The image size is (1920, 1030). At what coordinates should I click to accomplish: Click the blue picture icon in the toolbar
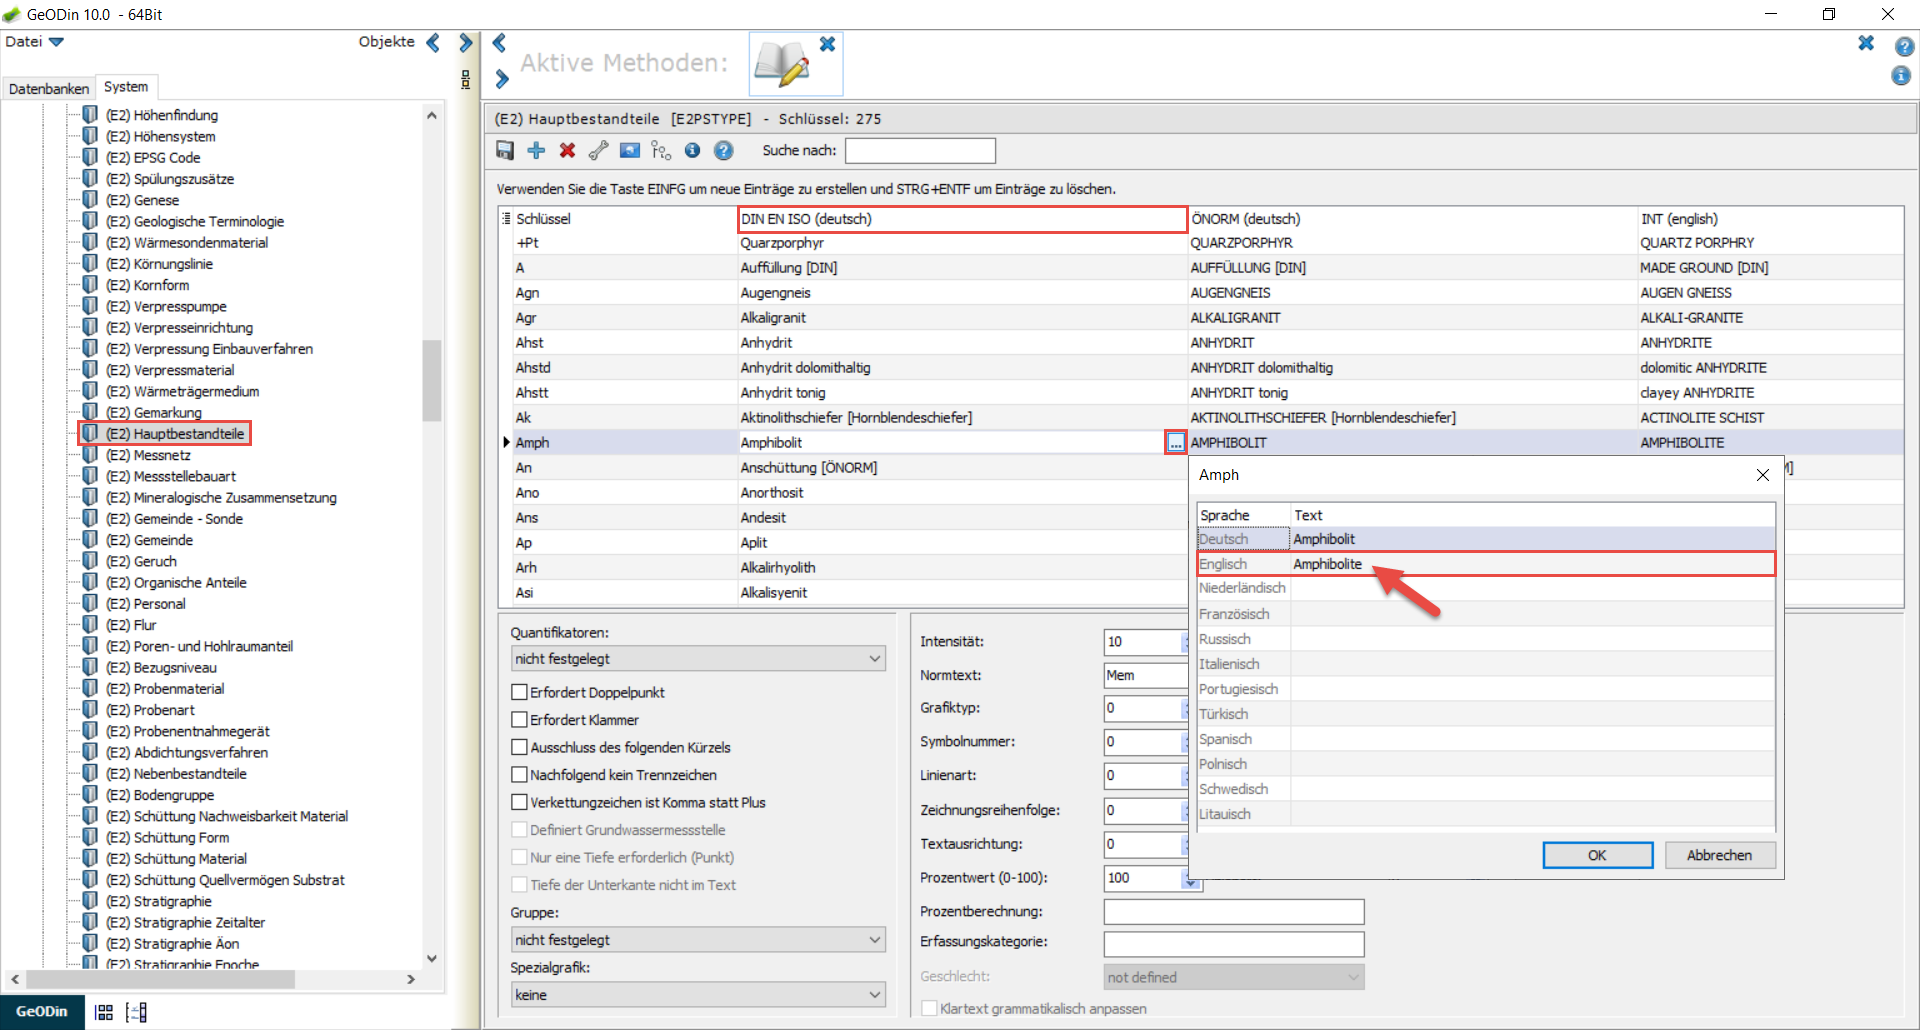tap(629, 150)
